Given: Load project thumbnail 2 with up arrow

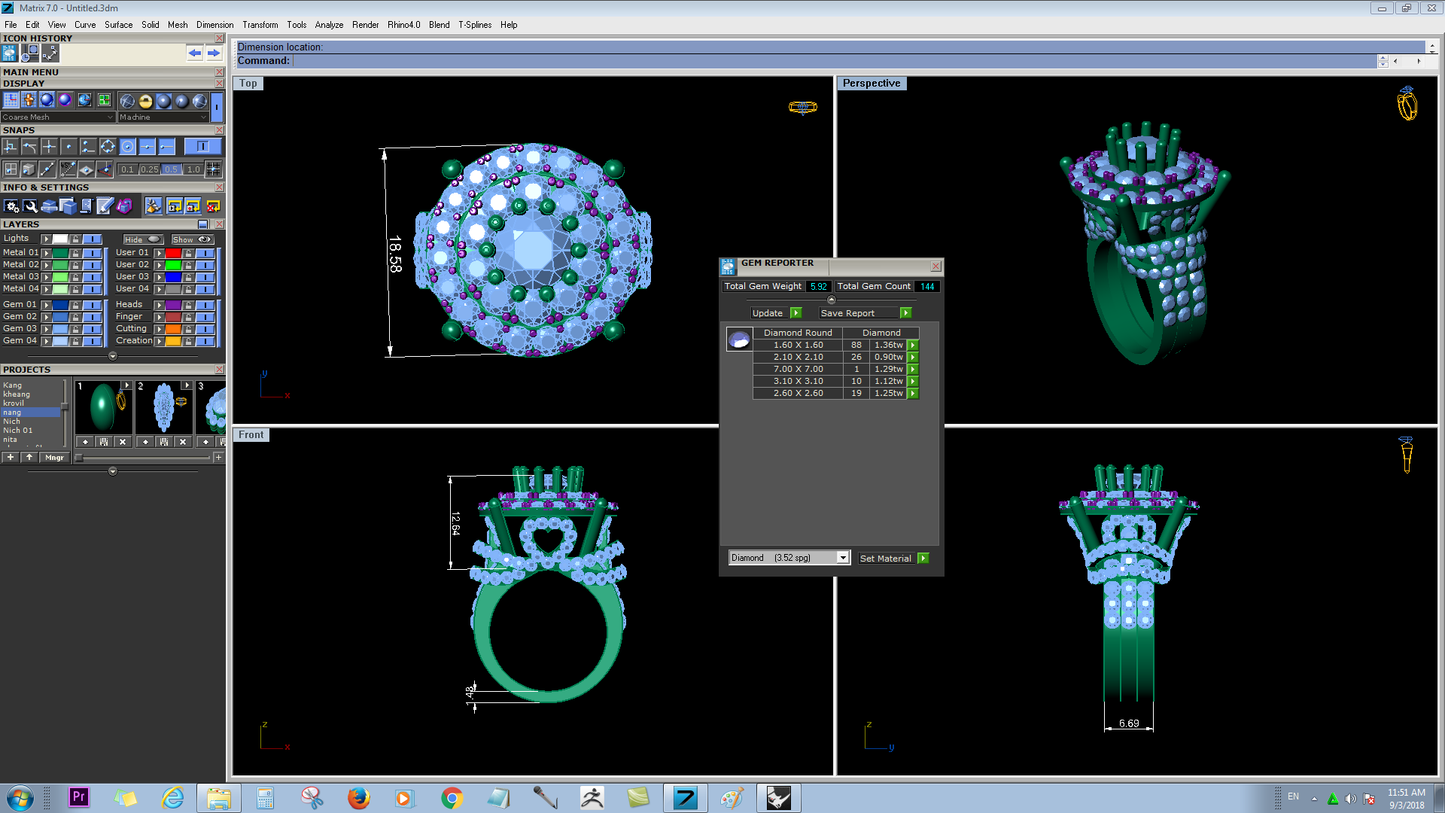Looking at the screenshot, I should (x=145, y=441).
